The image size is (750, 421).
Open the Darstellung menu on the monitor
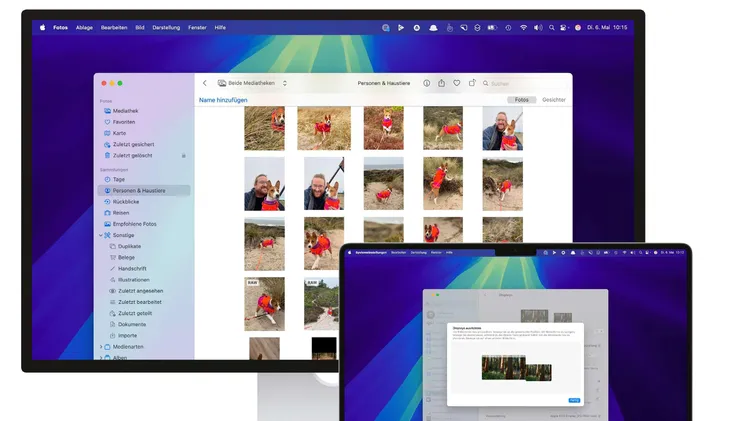(166, 28)
